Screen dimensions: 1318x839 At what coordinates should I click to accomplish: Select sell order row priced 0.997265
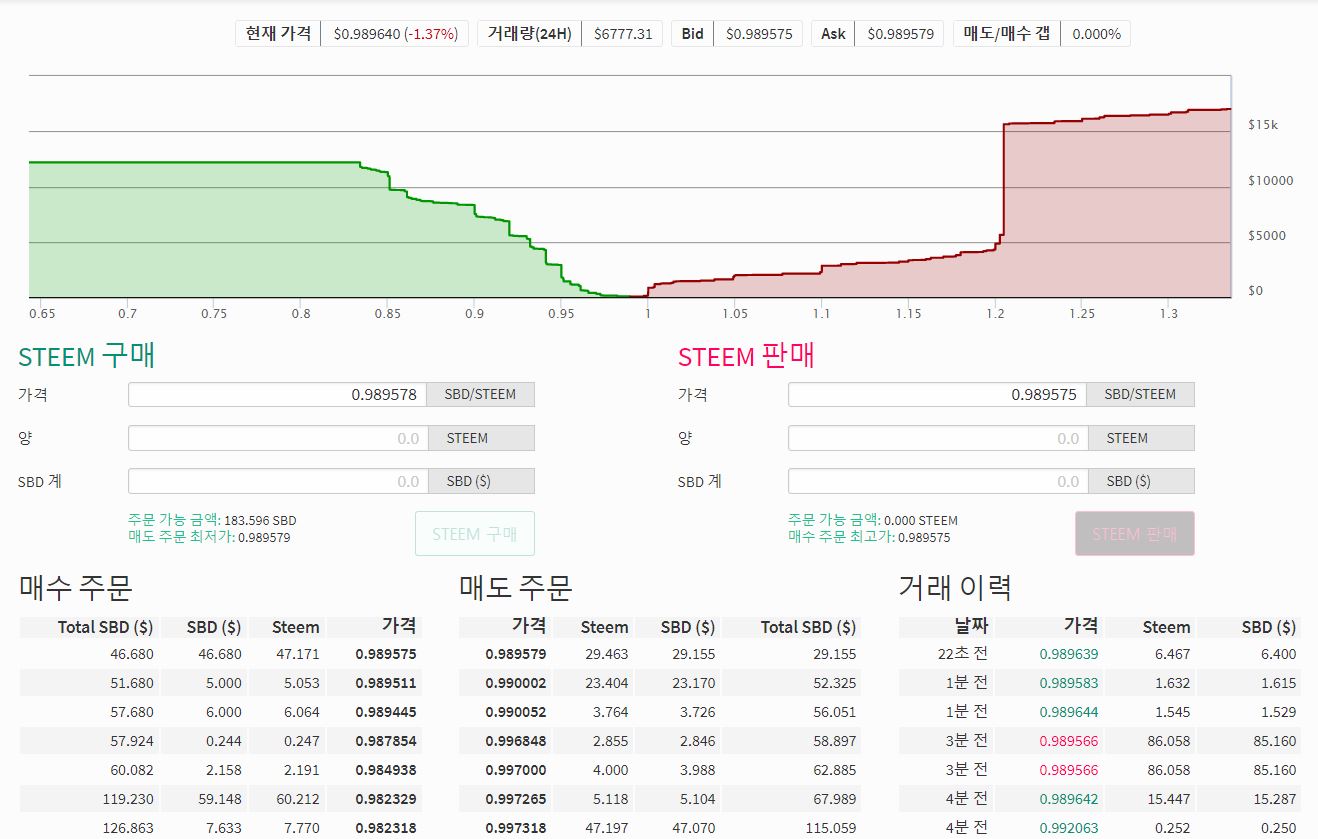pyautogui.click(x=660, y=799)
